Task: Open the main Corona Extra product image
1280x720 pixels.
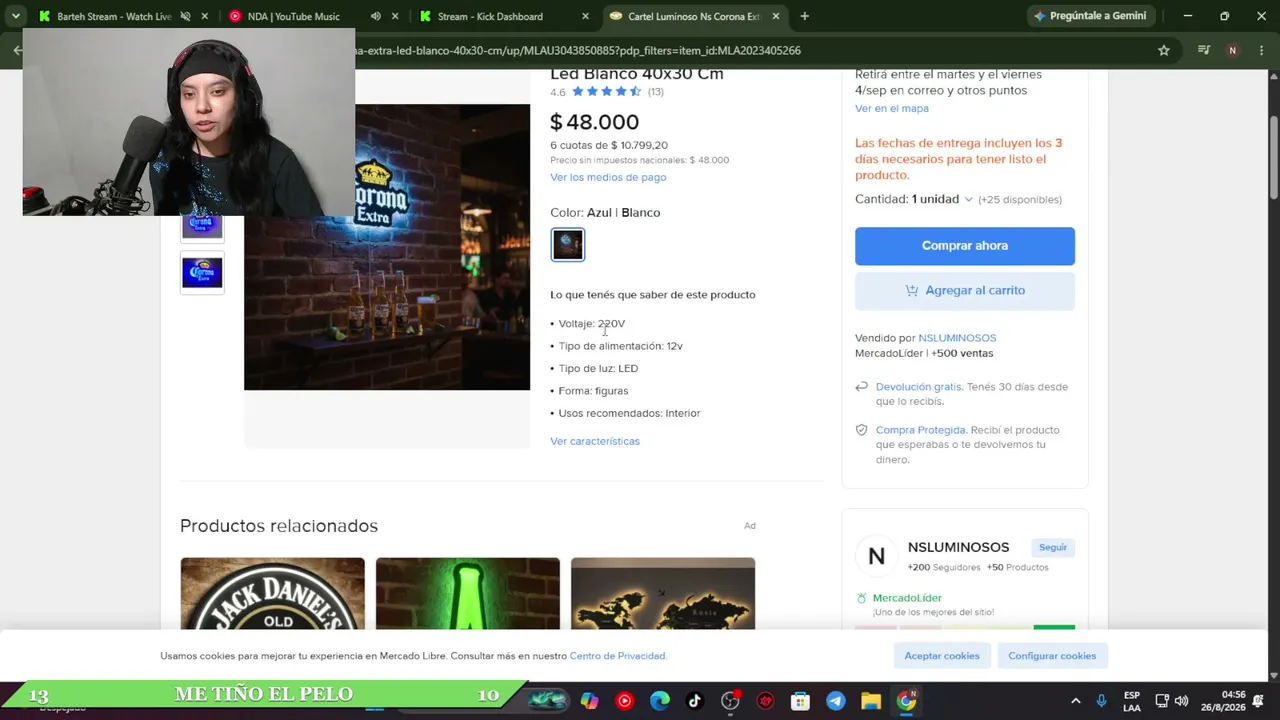Action: click(387, 247)
